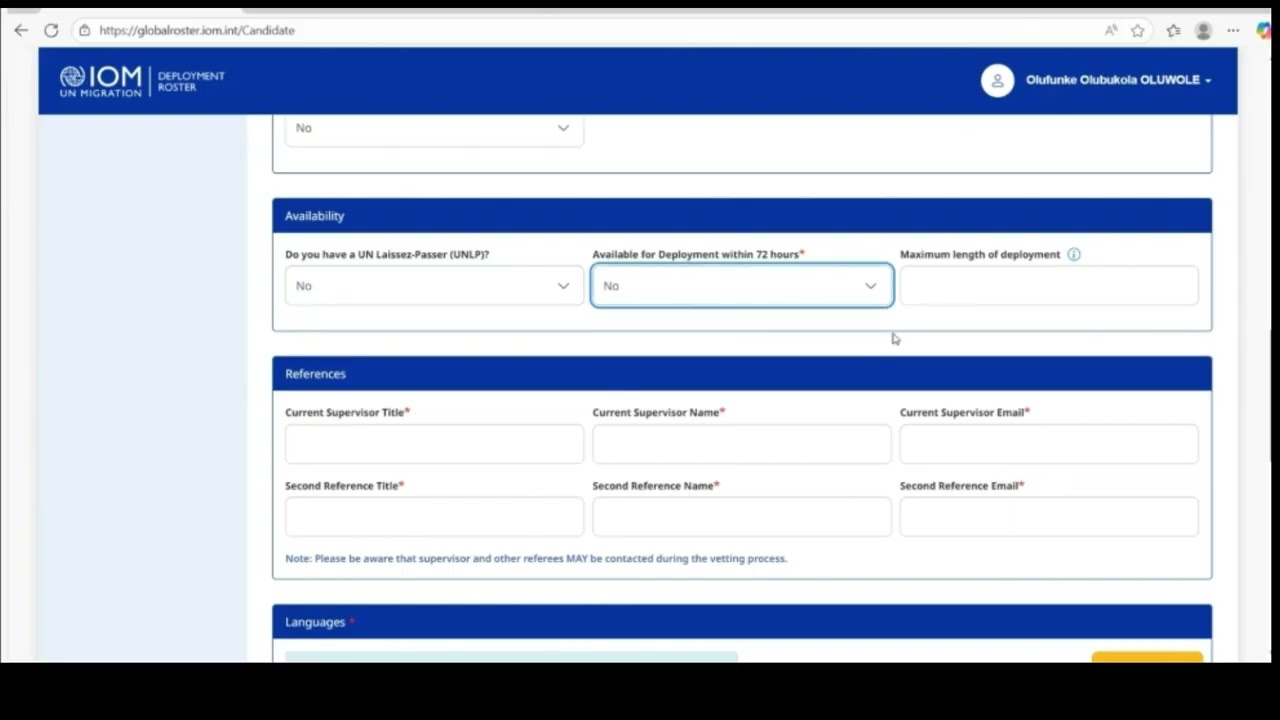Click the info icon beside Maximum length of deployment

pos(1074,254)
